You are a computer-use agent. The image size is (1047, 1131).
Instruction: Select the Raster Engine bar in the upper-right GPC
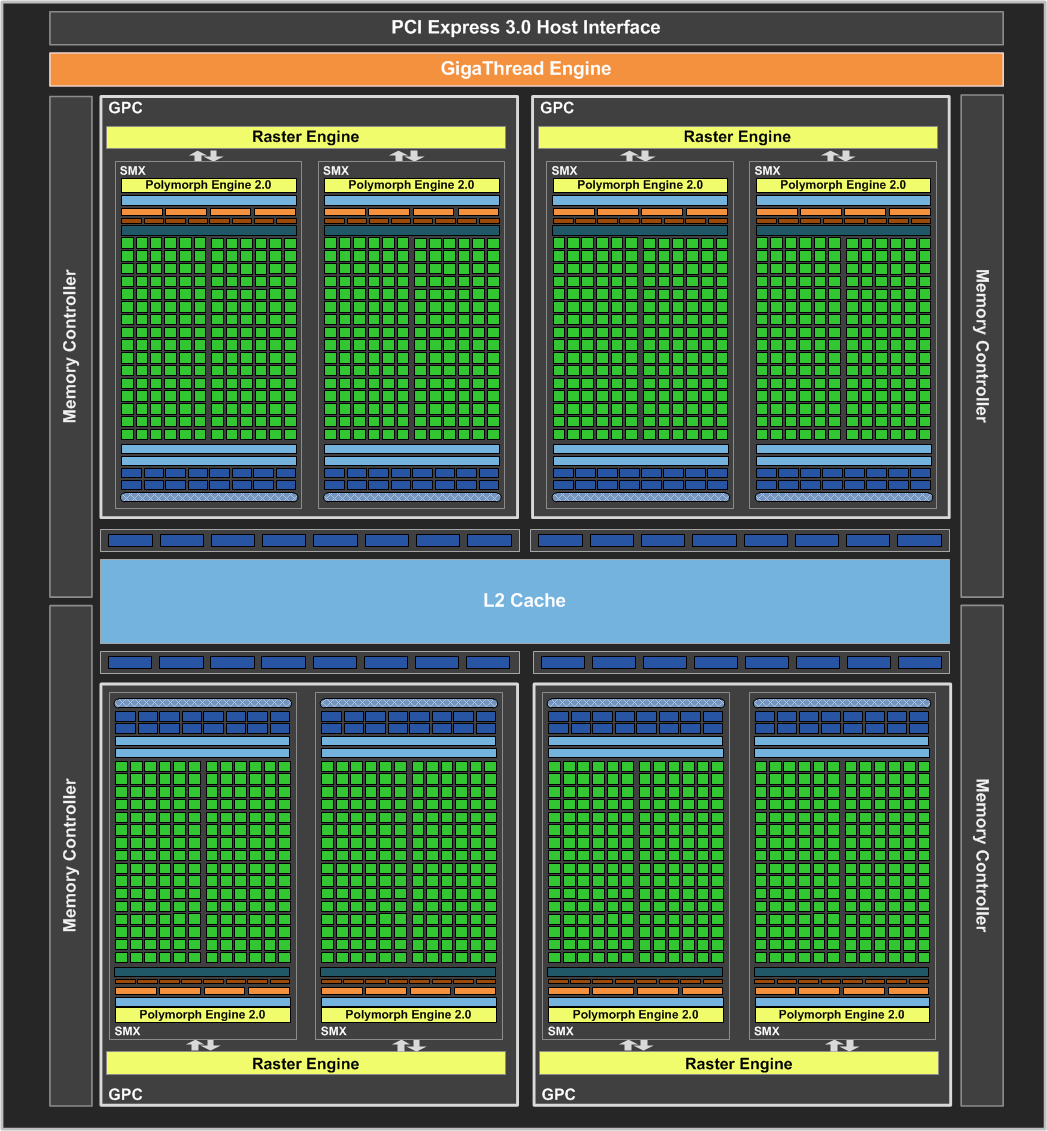click(738, 137)
